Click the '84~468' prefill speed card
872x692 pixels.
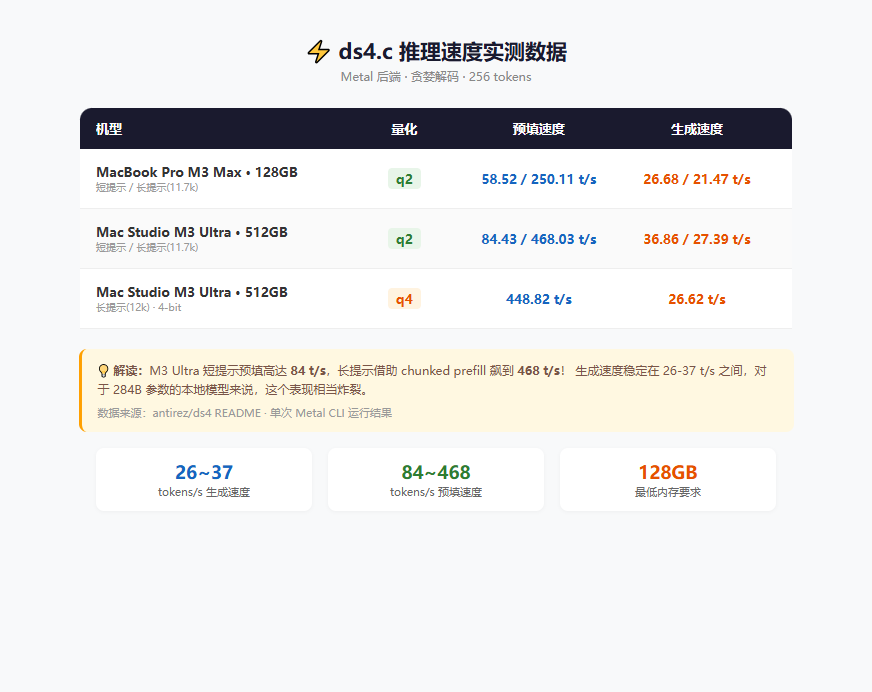(x=436, y=480)
